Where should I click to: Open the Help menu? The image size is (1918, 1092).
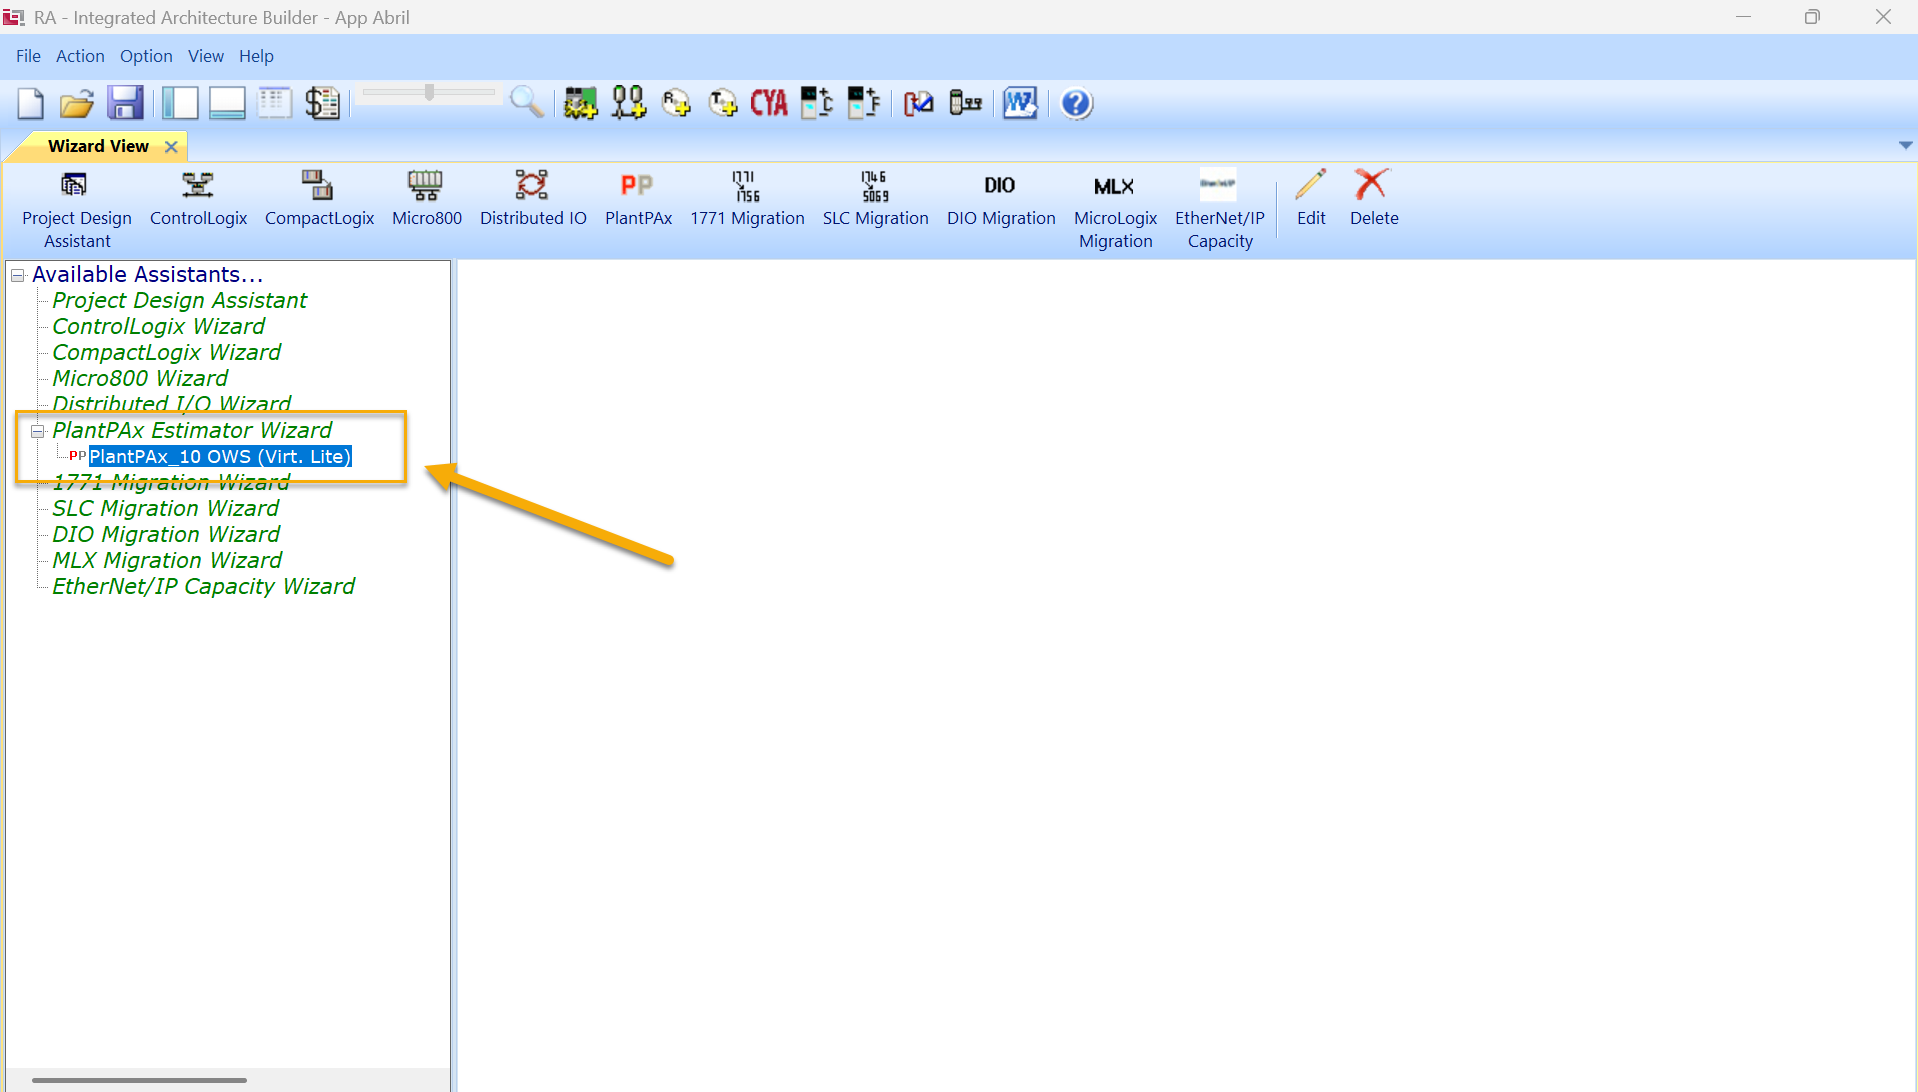tap(256, 56)
